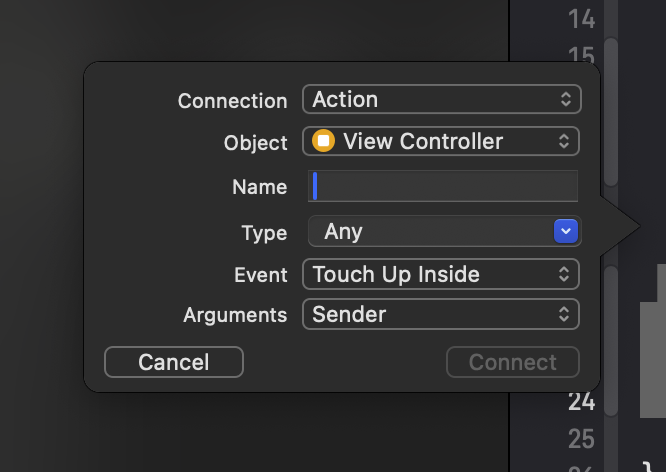Screen dimensions: 666x472
Task: Focus the empty Name text field
Action: click(445, 187)
